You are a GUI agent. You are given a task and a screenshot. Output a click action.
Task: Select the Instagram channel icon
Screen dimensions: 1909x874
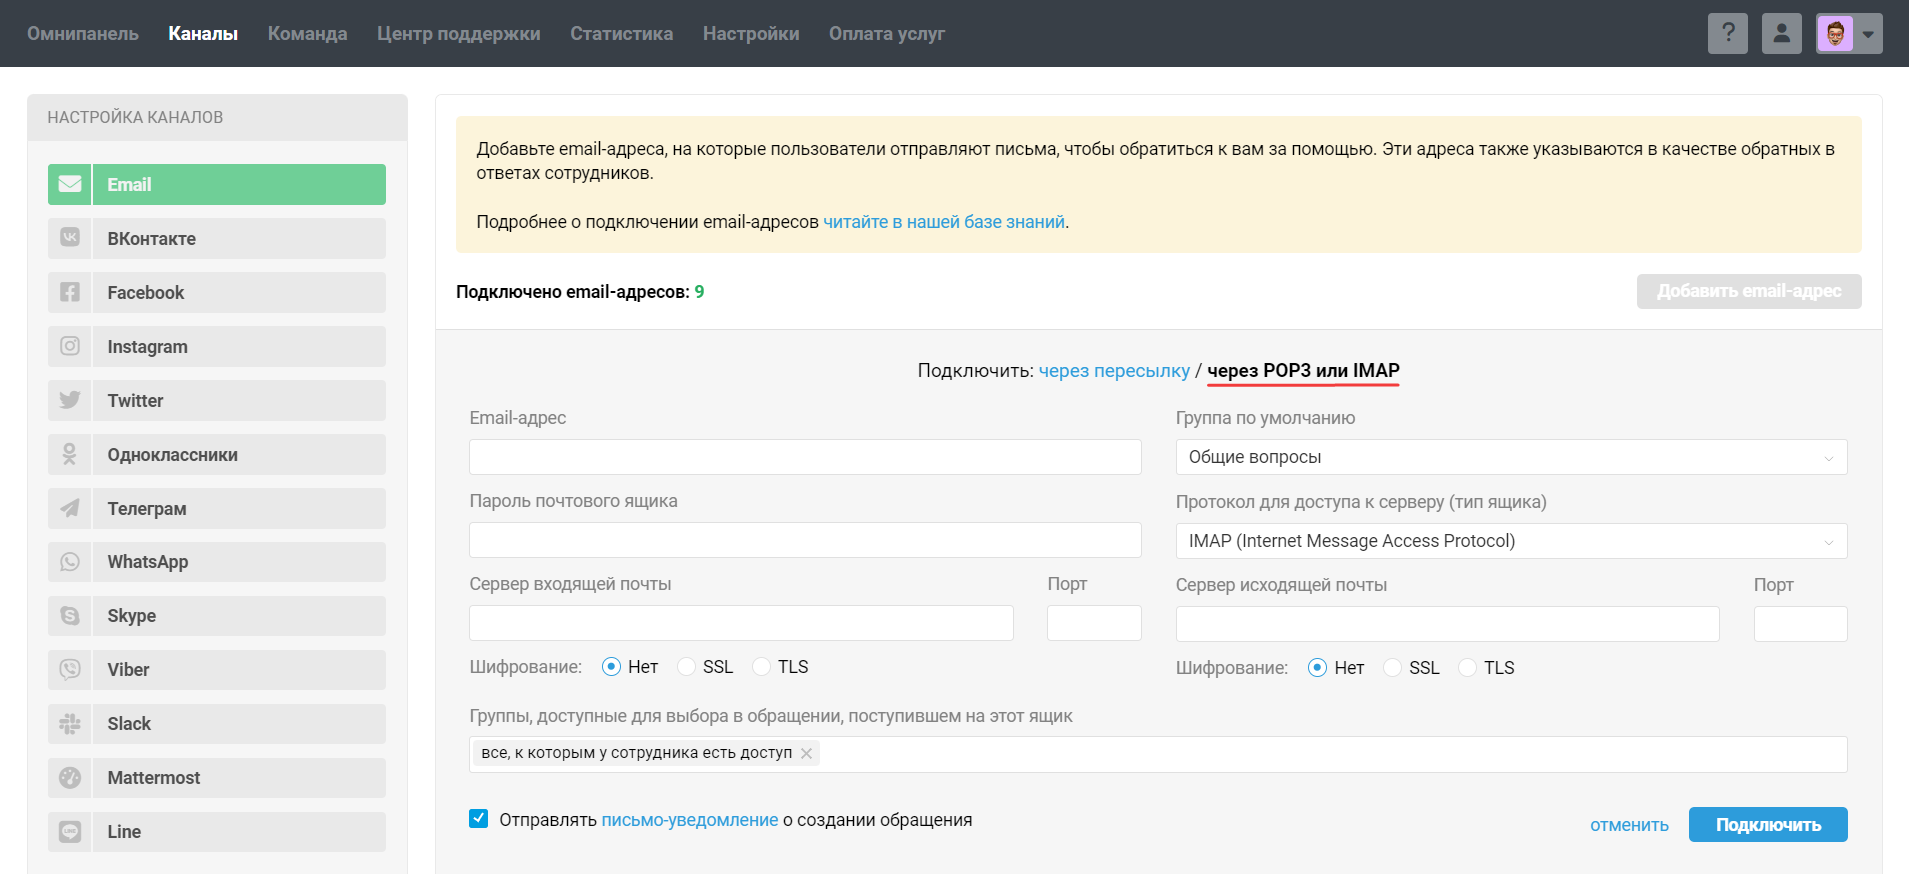click(70, 346)
